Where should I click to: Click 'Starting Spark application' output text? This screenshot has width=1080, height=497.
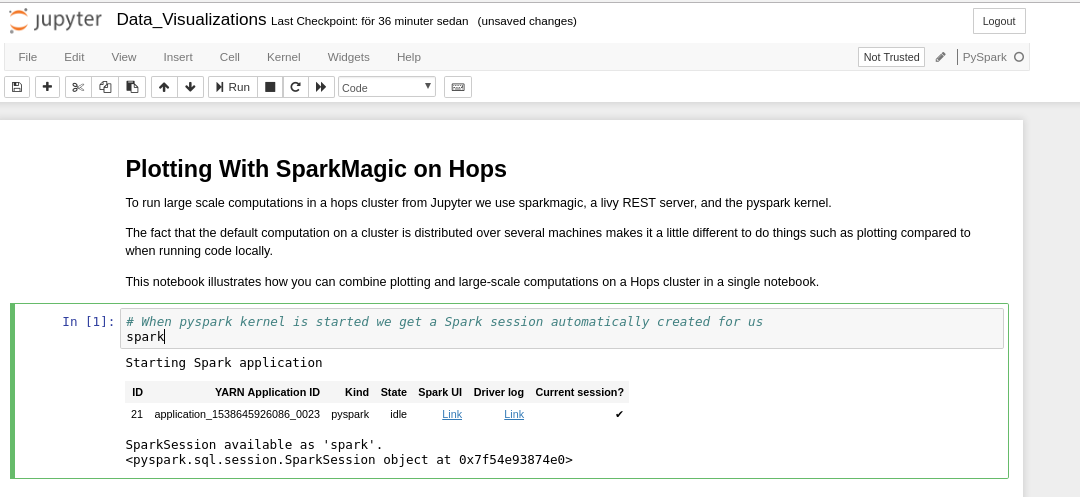coord(224,363)
